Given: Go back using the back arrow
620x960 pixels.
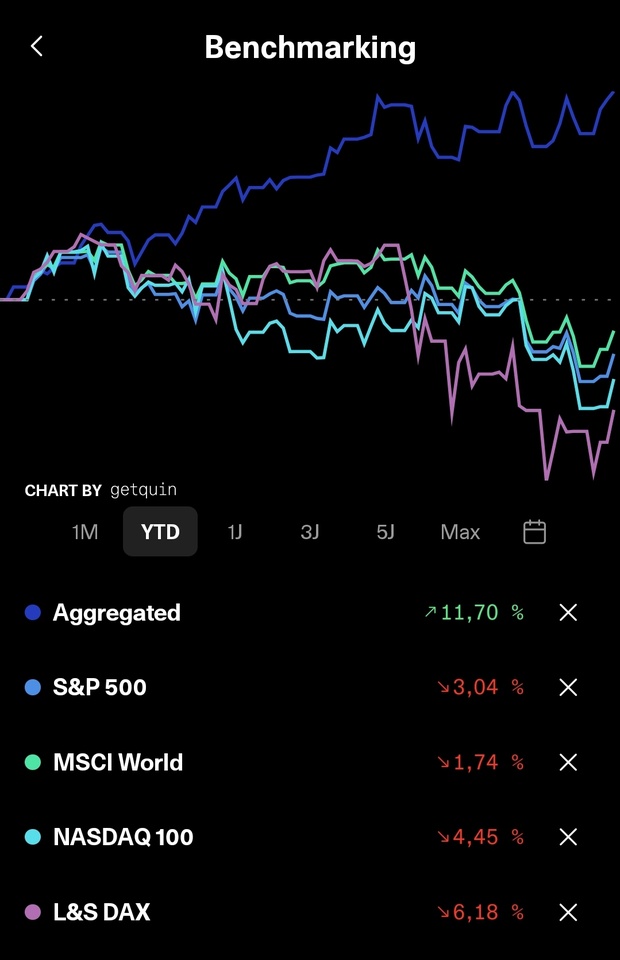Looking at the screenshot, I should (x=37, y=46).
